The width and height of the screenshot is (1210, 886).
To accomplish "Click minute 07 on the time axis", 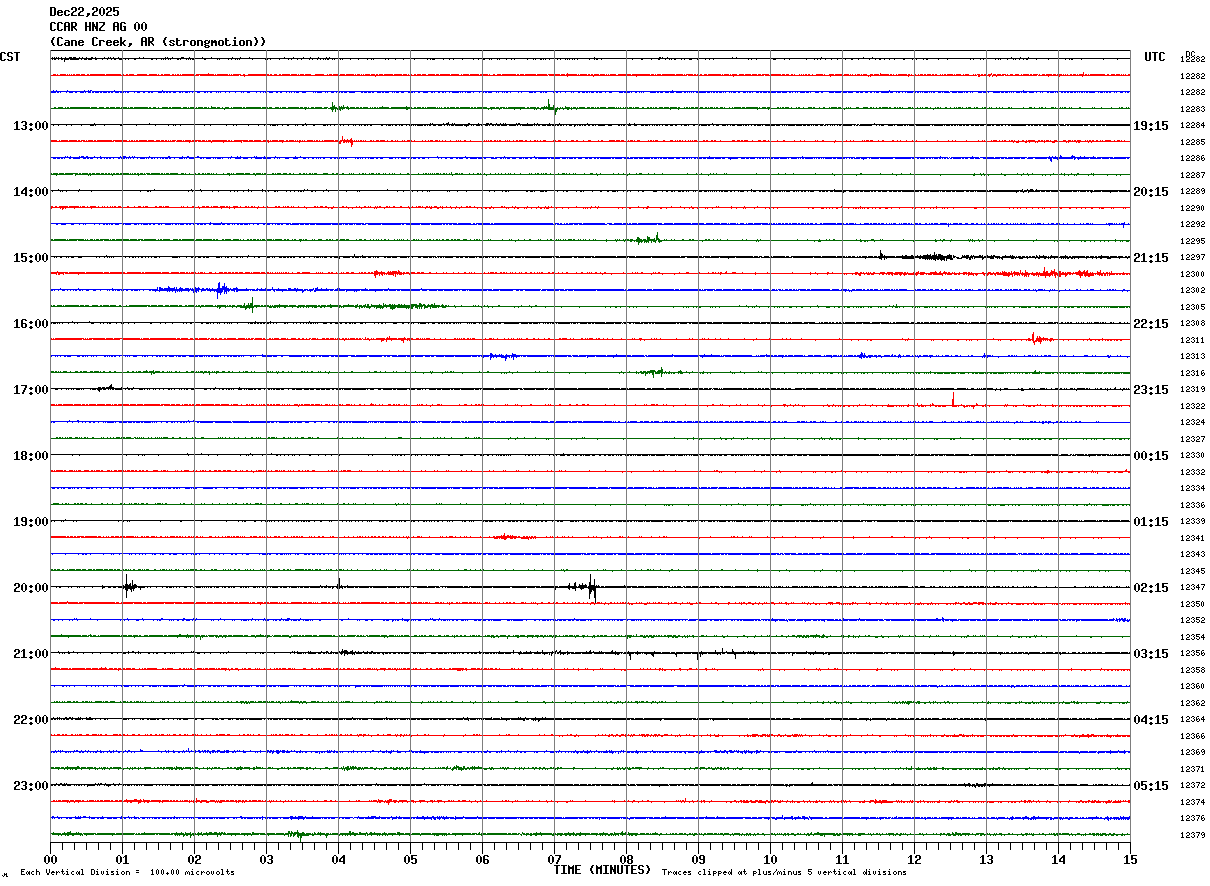I will tap(554, 858).
